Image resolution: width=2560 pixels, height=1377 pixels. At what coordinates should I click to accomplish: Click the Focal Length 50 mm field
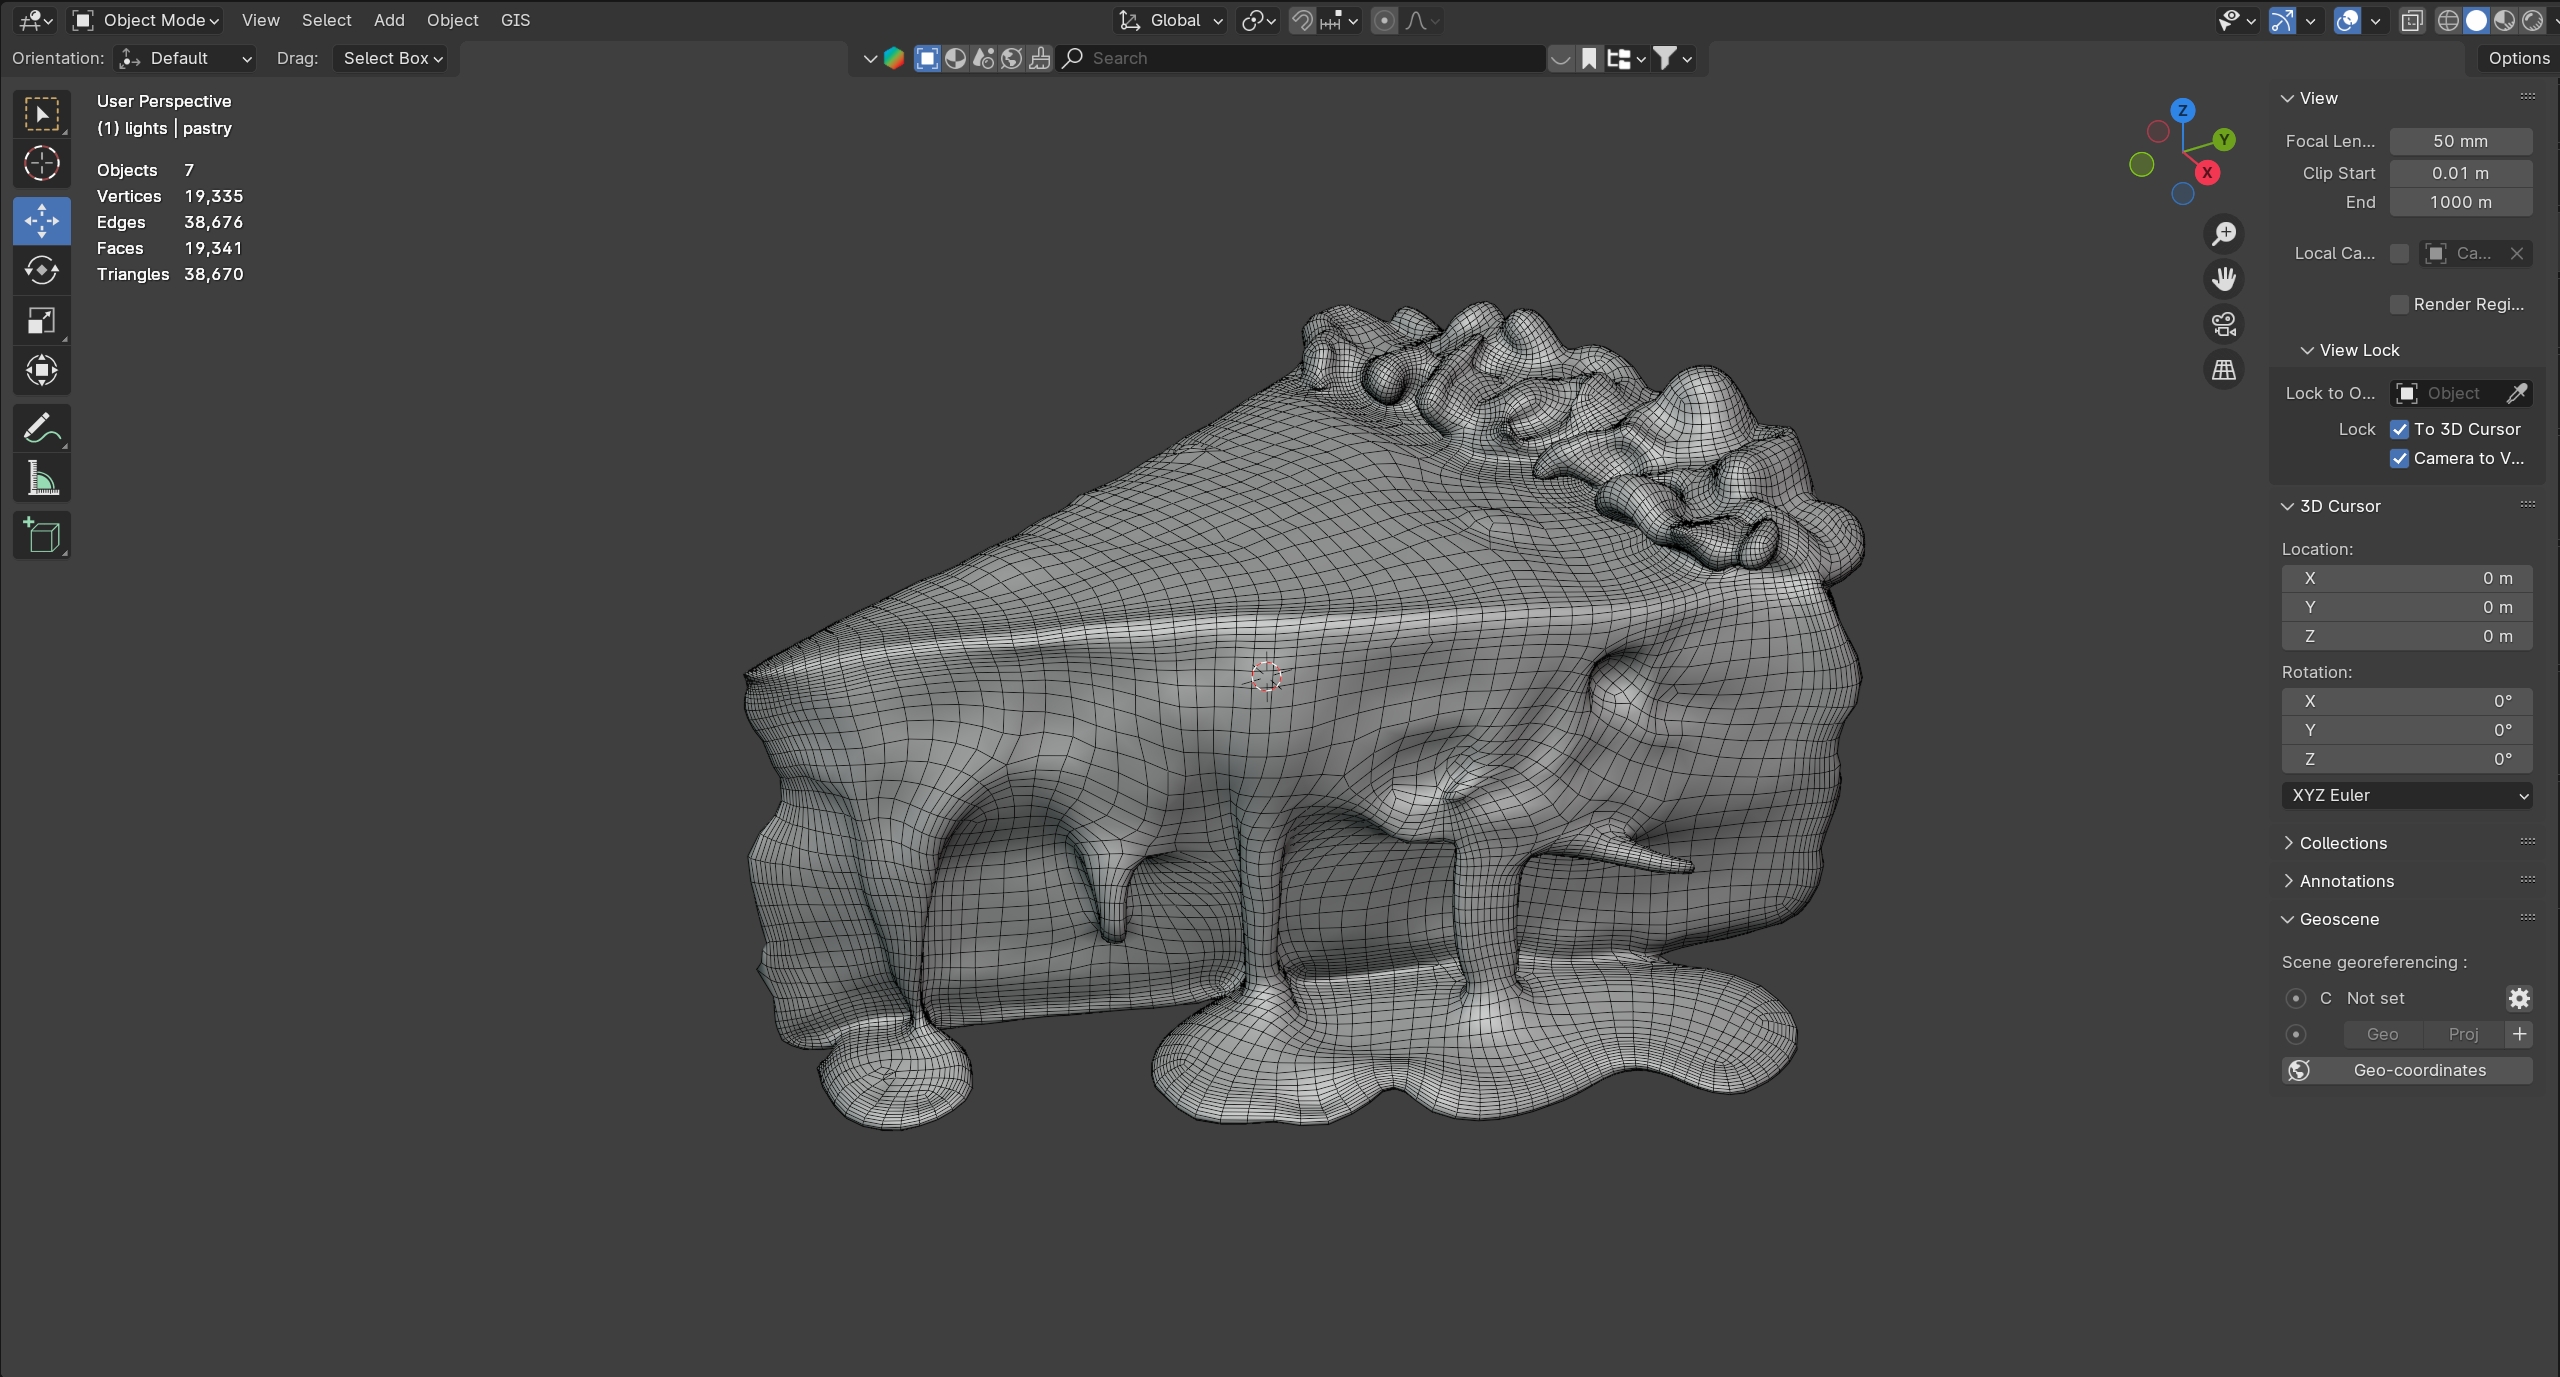pos(2460,141)
